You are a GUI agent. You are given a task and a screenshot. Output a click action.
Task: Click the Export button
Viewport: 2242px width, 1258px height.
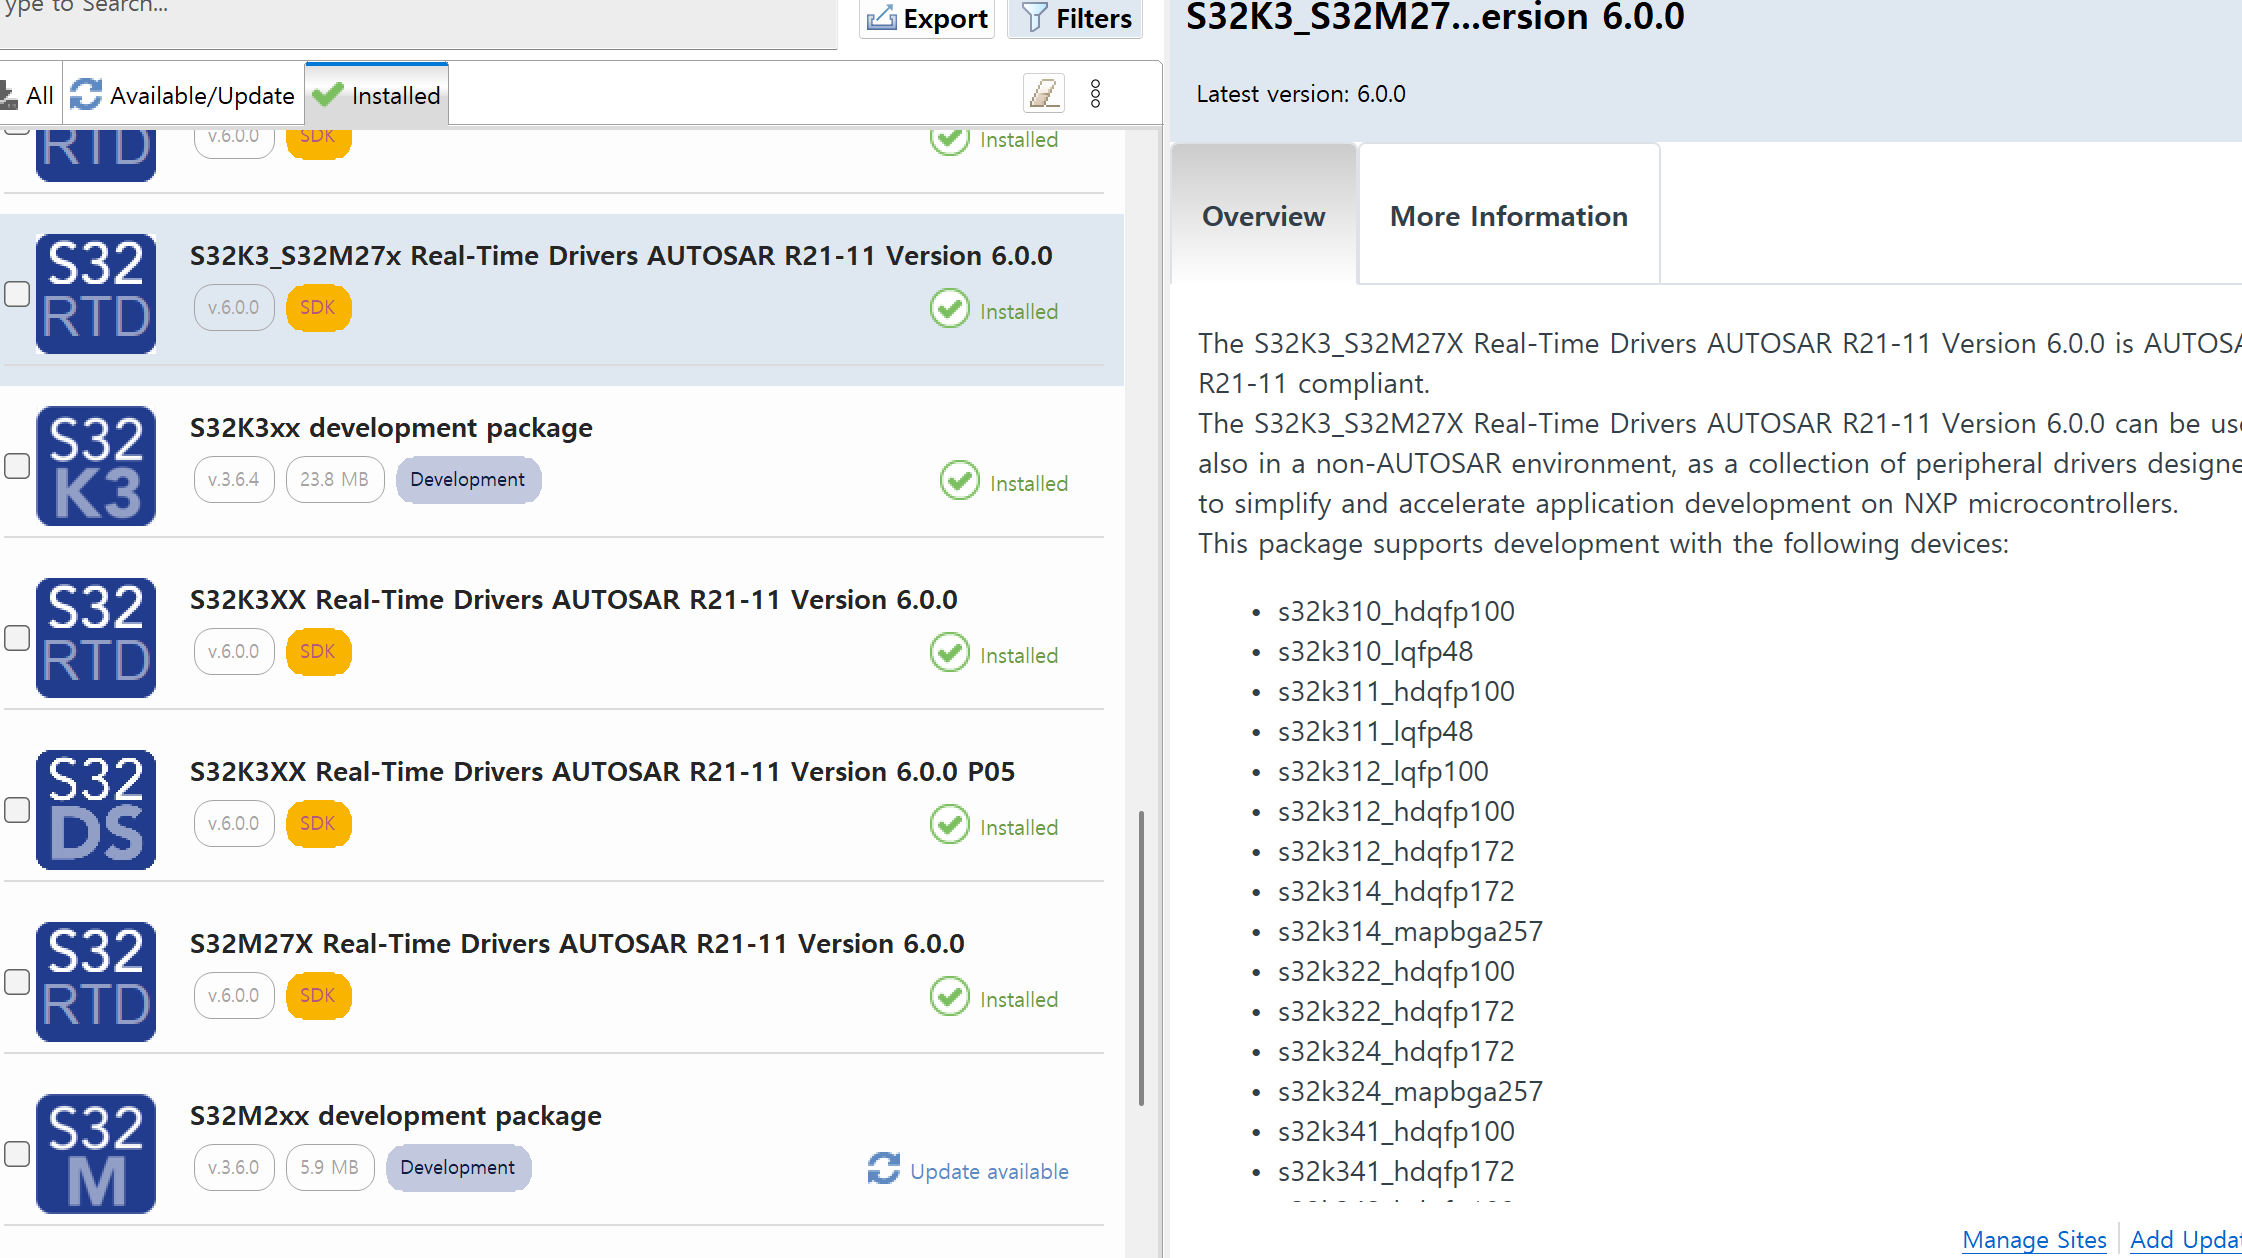pos(927,18)
